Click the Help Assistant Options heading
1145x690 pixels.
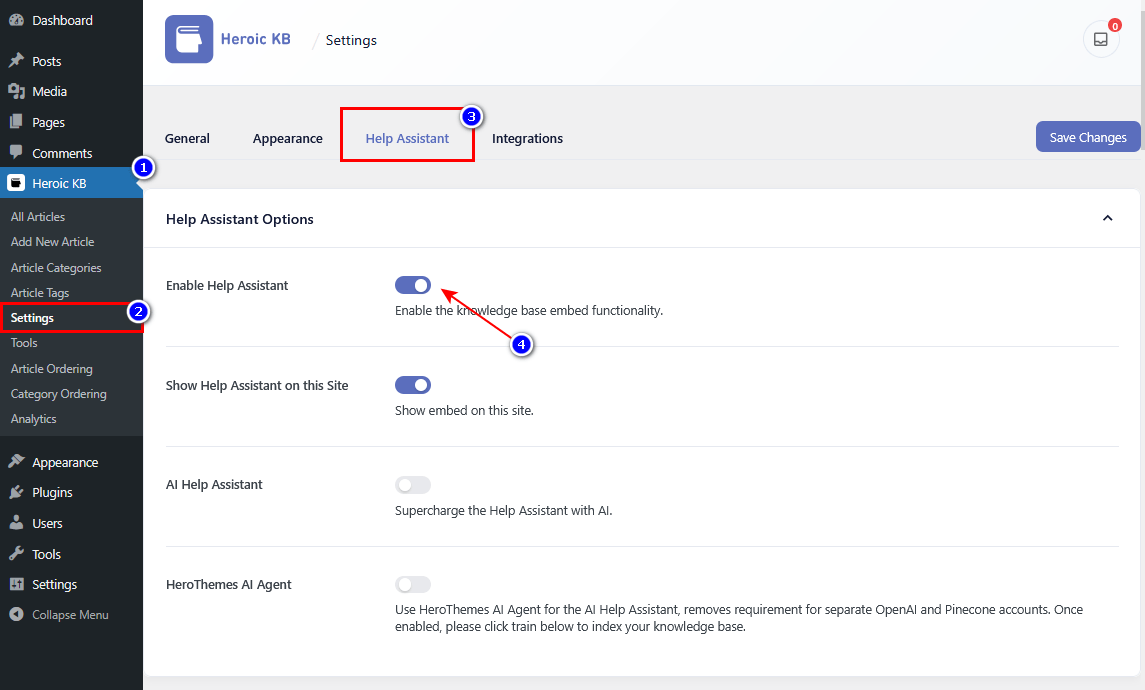[x=240, y=219]
